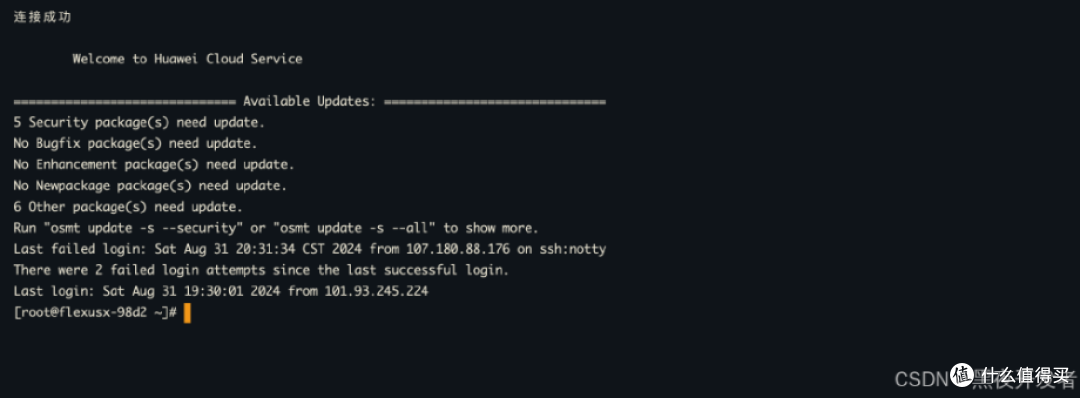The height and width of the screenshot is (398, 1080).
Task: Click the 什么值得买 round logo icon
Action: [x=964, y=375]
